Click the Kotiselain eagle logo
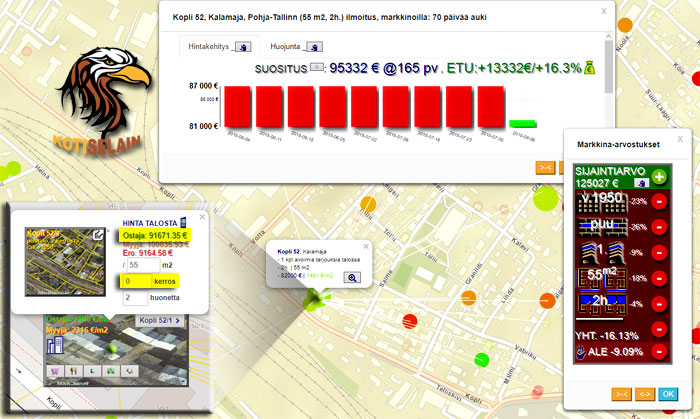The height and width of the screenshot is (419, 700). 104,102
